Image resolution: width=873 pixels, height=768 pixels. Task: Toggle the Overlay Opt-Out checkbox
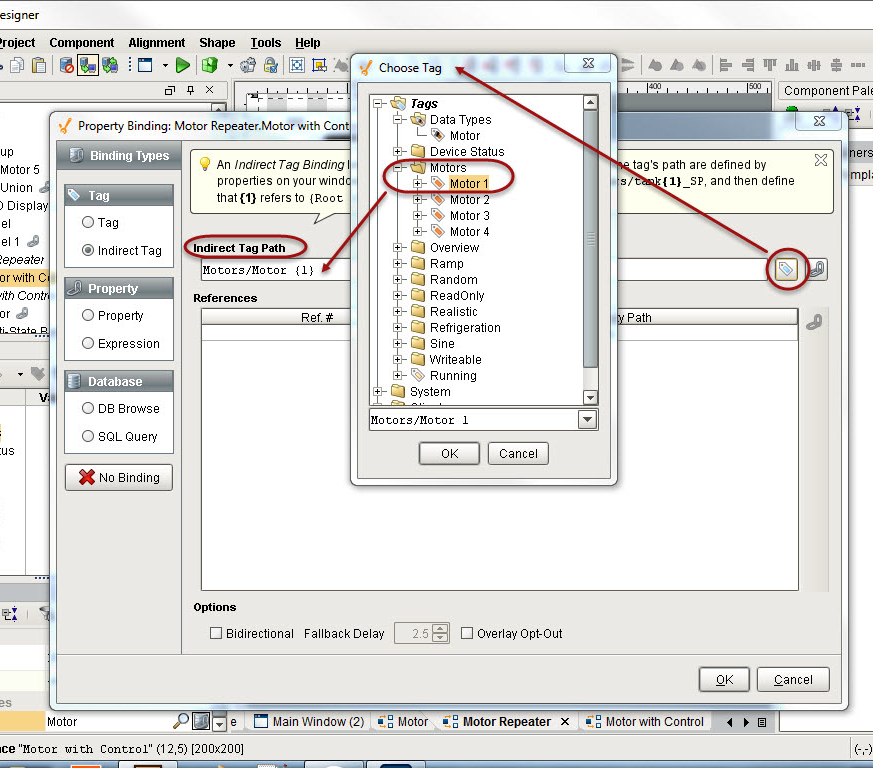467,634
